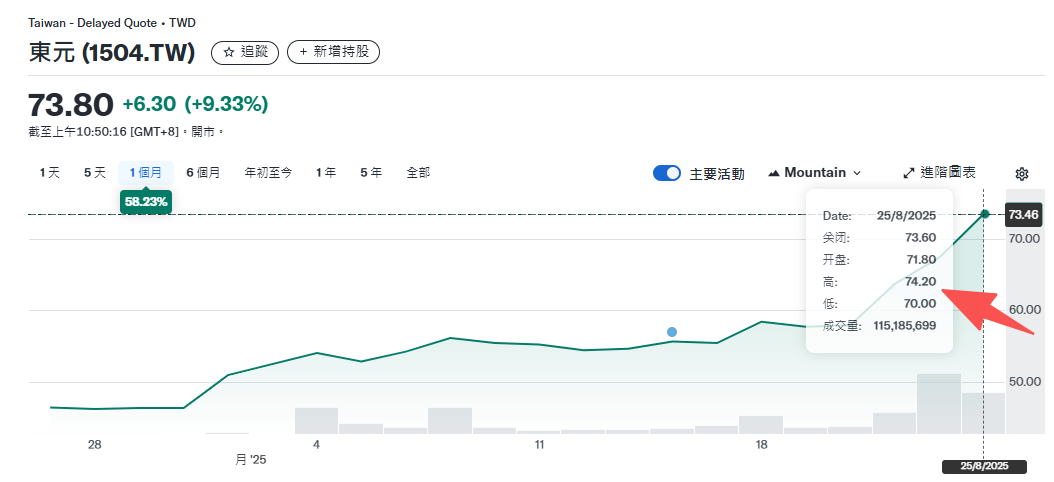
Task: Choose the 年初至今 range
Action: click(x=268, y=173)
